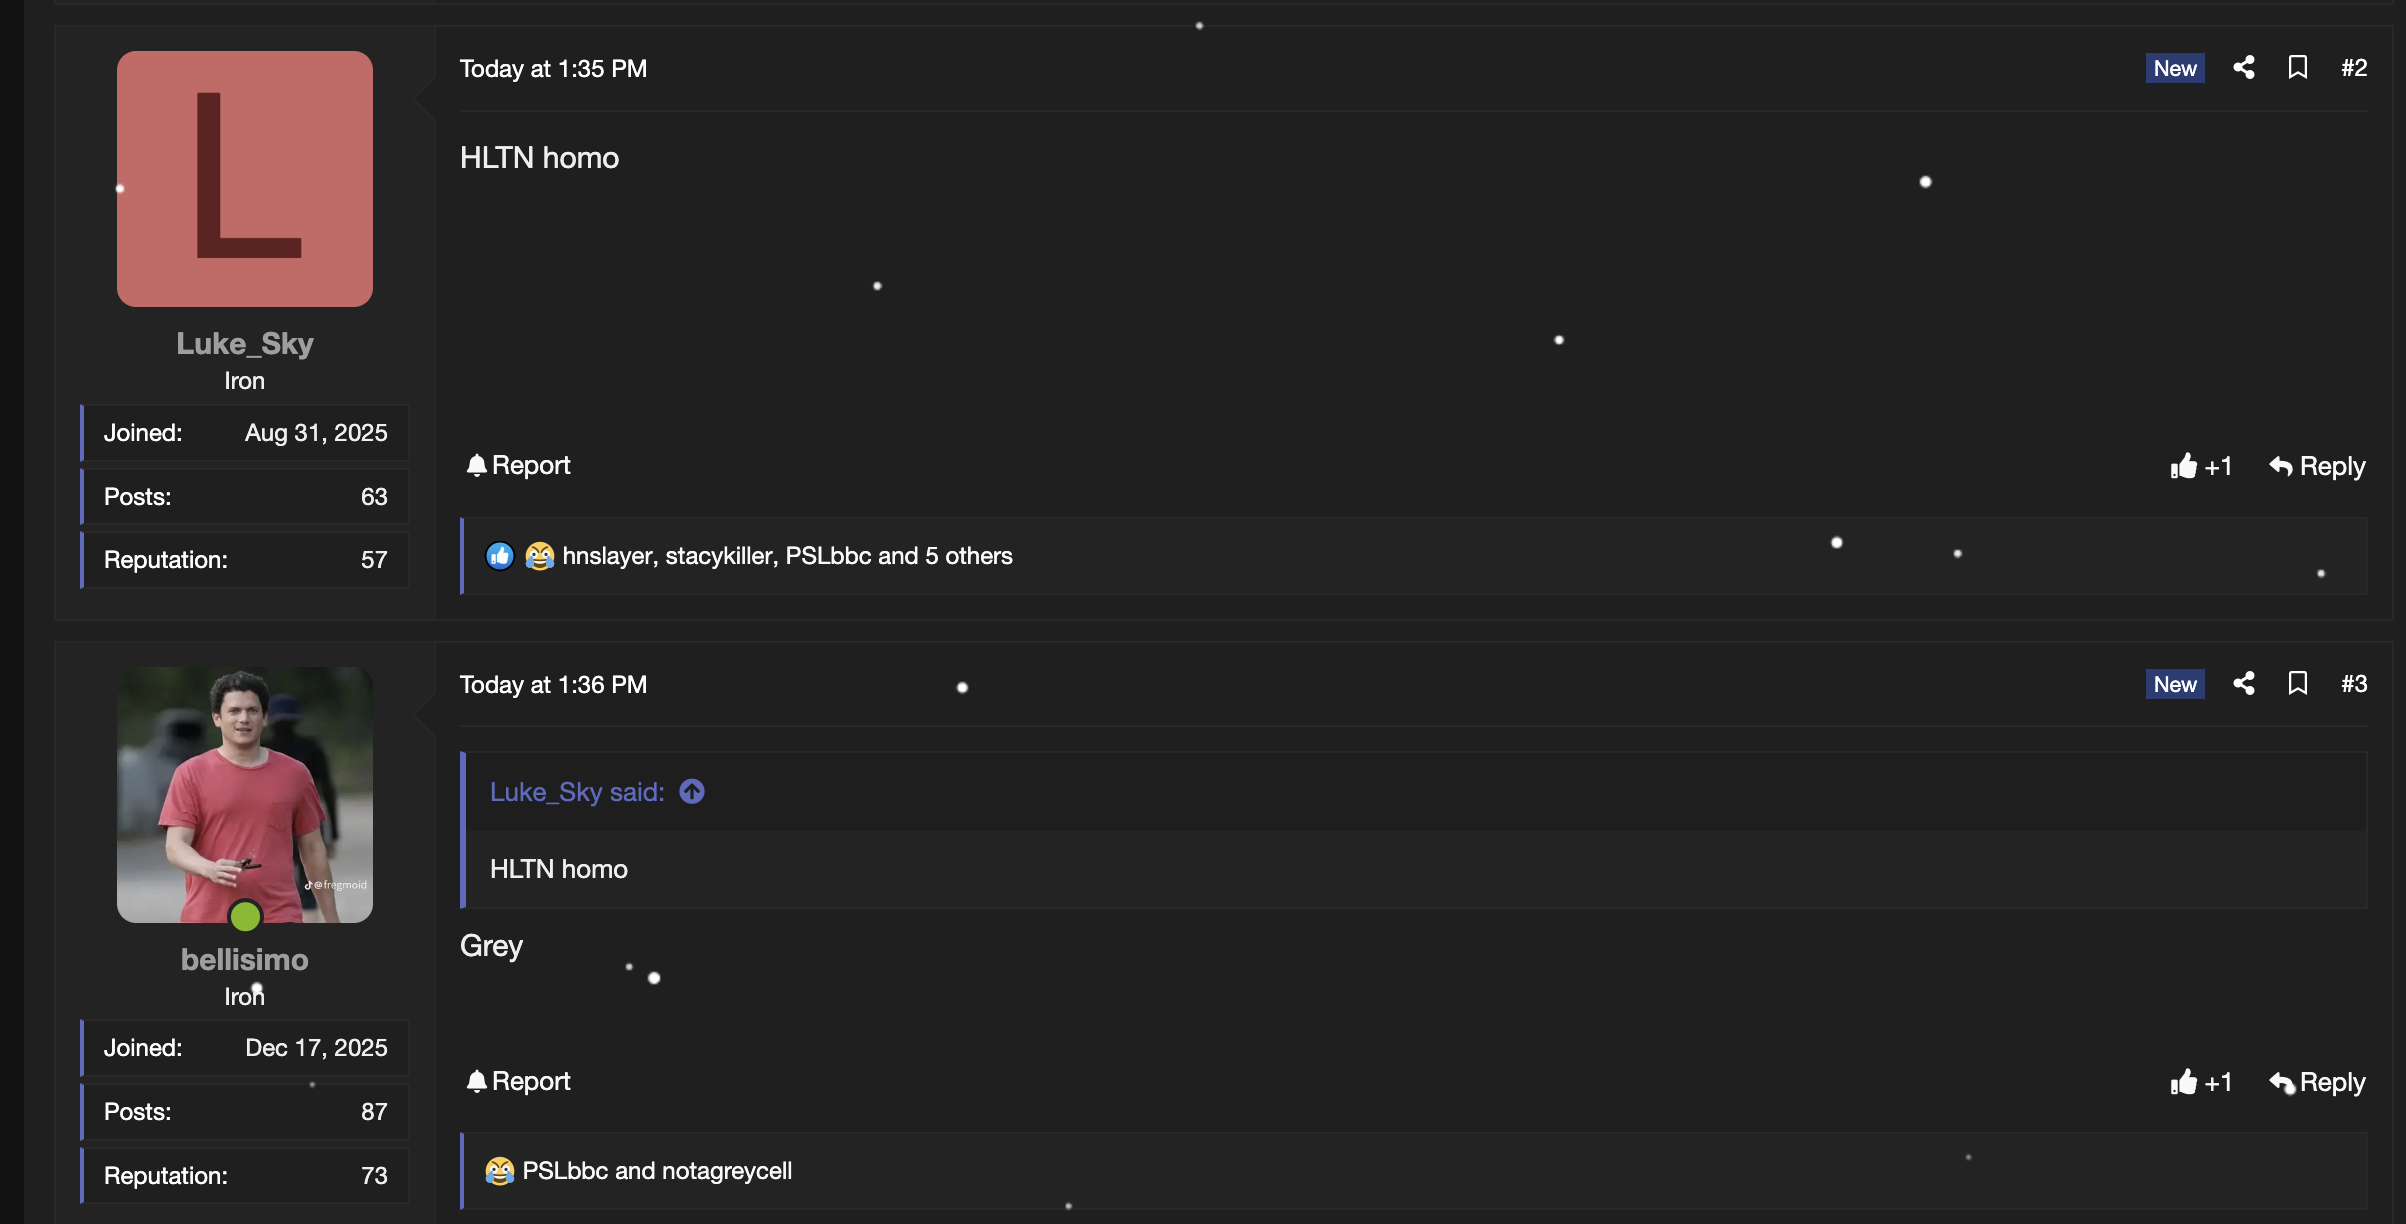Click Luke_Sky's red L avatar

pyautogui.click(x=245, y=179)
